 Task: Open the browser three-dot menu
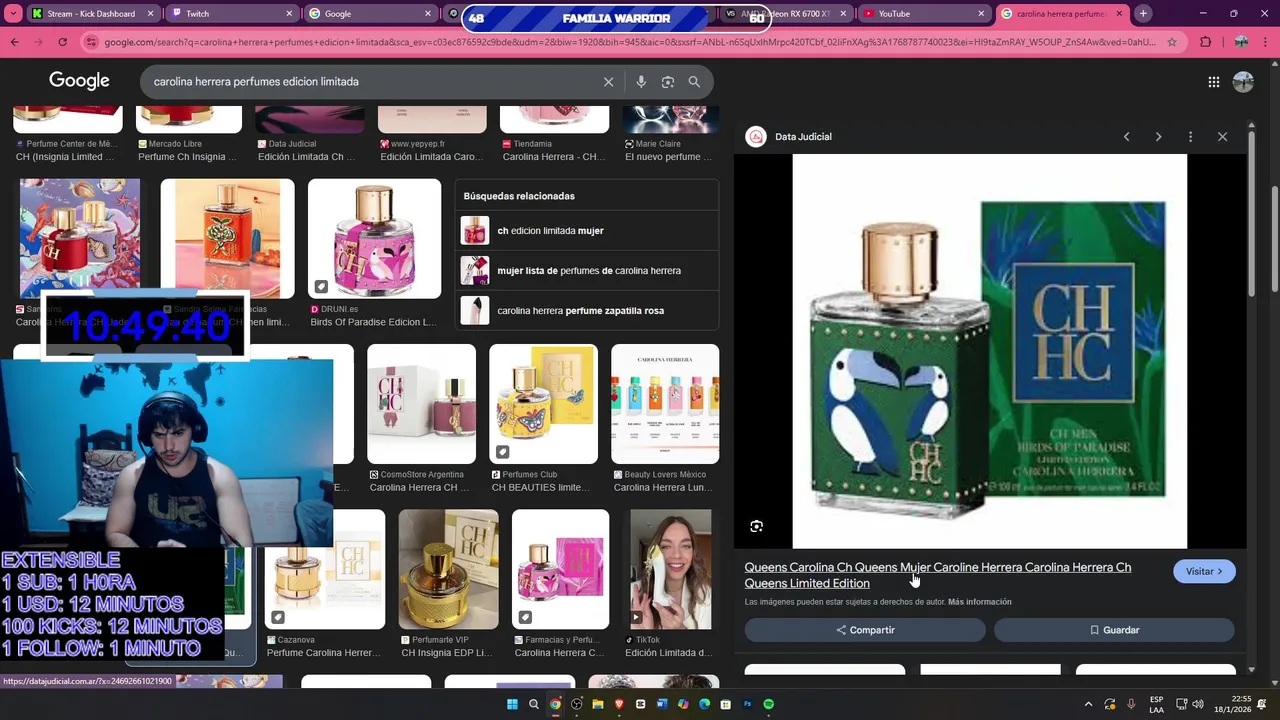1266,42
